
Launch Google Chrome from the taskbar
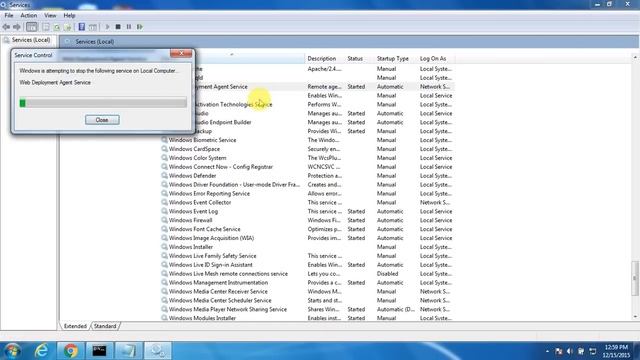click(x=71, y=351)
